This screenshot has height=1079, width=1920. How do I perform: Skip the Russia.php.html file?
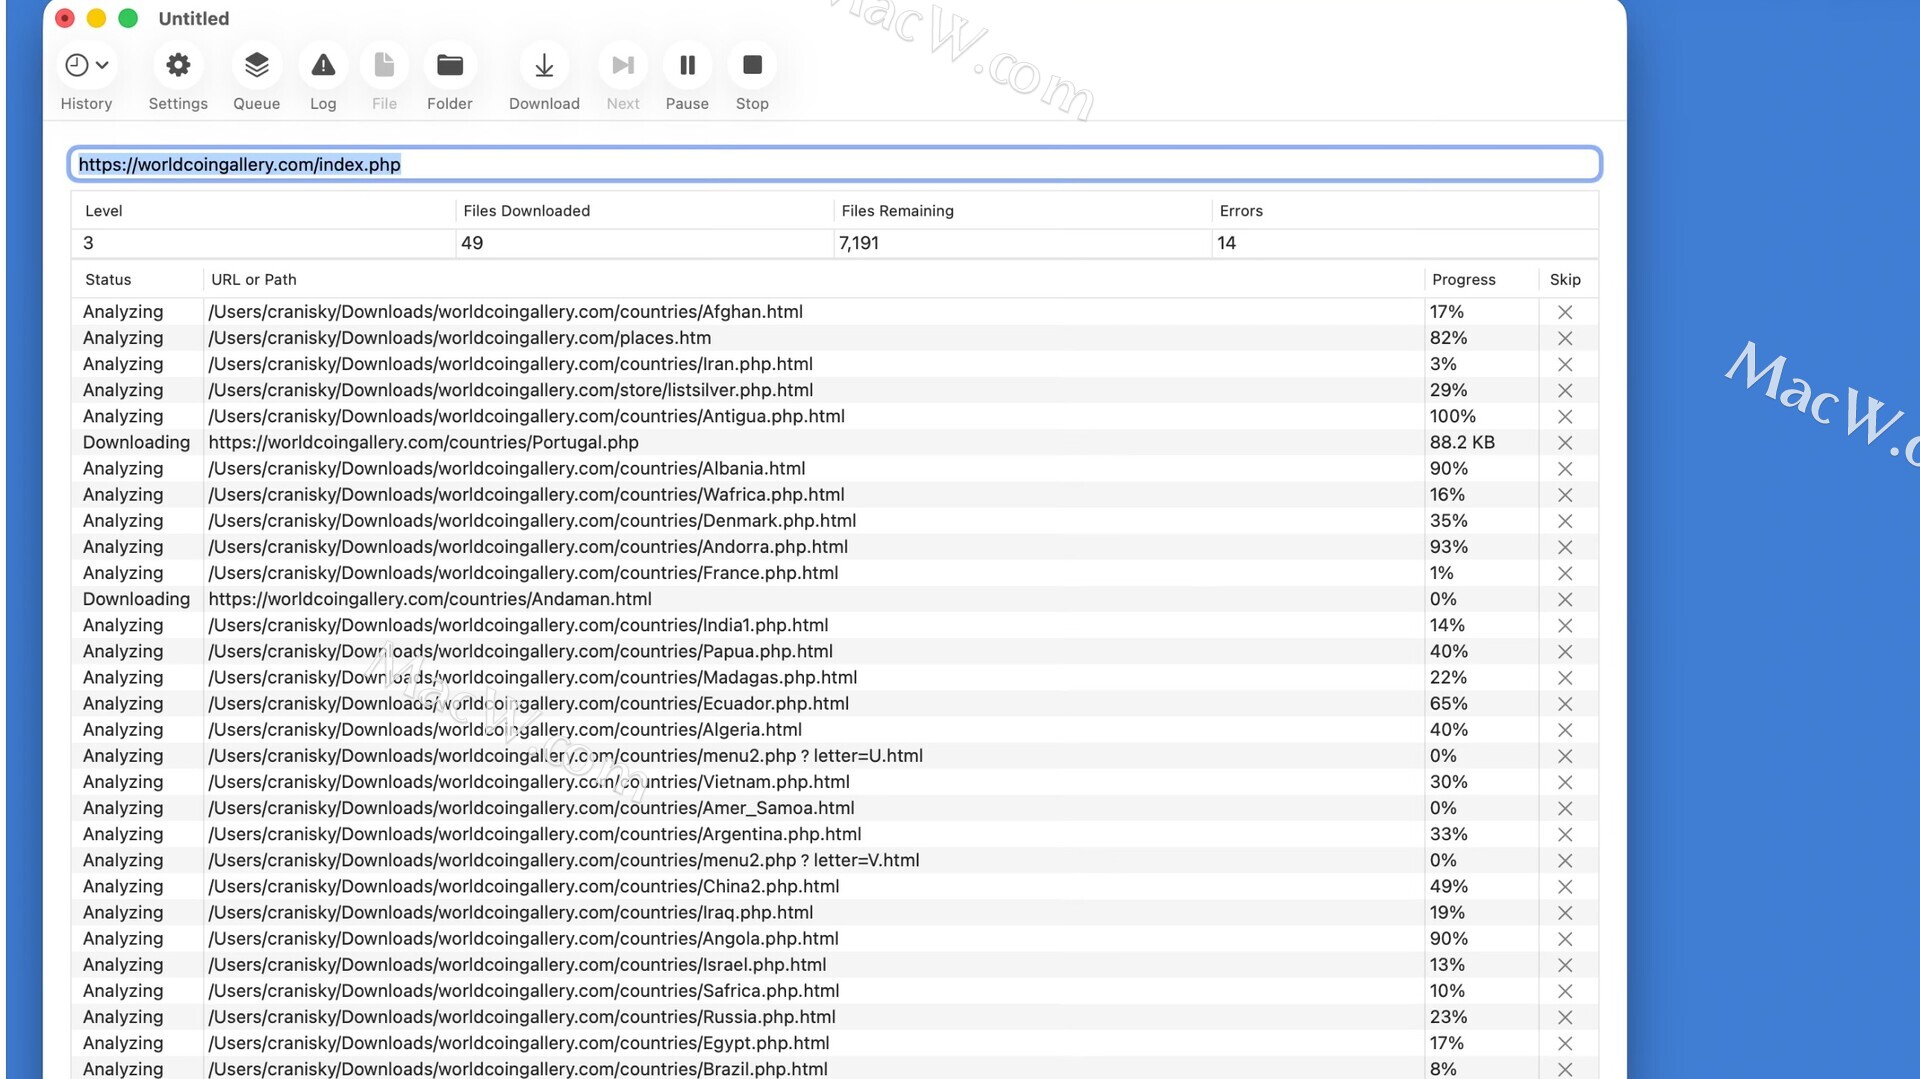[1565, 1017]
